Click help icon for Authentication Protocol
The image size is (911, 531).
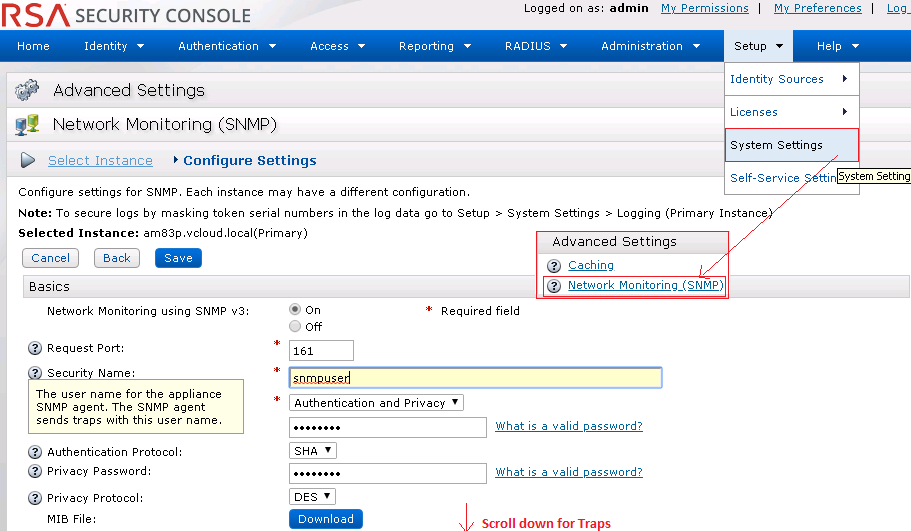35,452
